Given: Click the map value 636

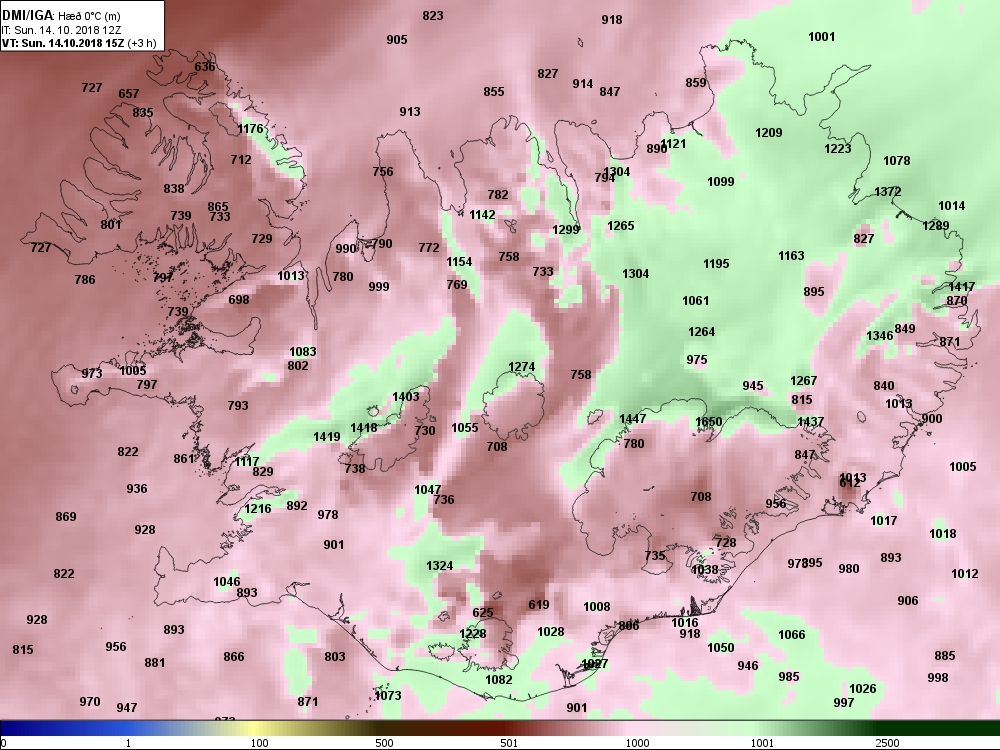Looking at the screenshot, I should tap(205, 67).
